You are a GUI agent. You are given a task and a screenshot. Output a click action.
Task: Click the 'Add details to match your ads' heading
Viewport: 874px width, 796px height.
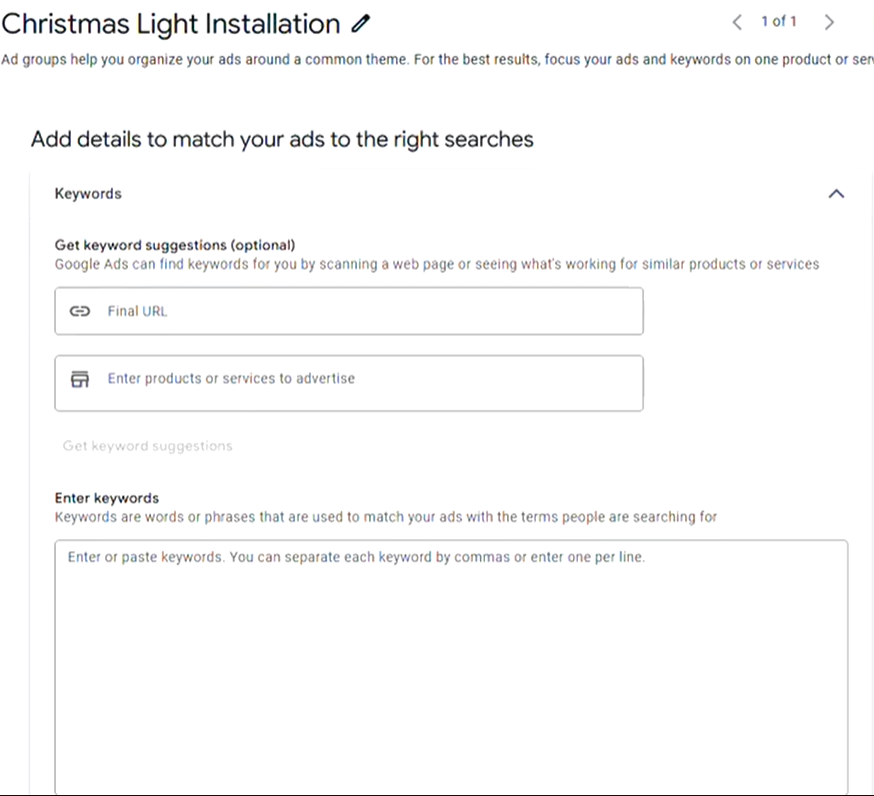tap(282, 139)
